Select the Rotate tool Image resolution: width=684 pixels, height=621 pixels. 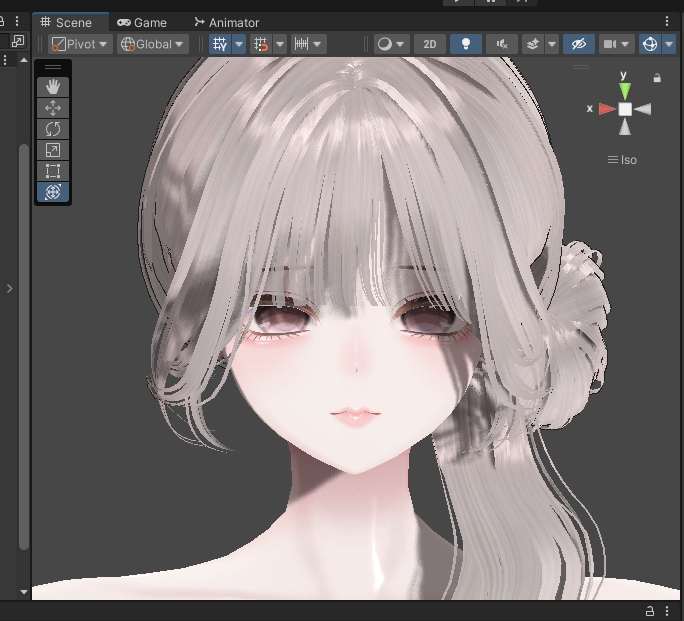tap(53, 129)
